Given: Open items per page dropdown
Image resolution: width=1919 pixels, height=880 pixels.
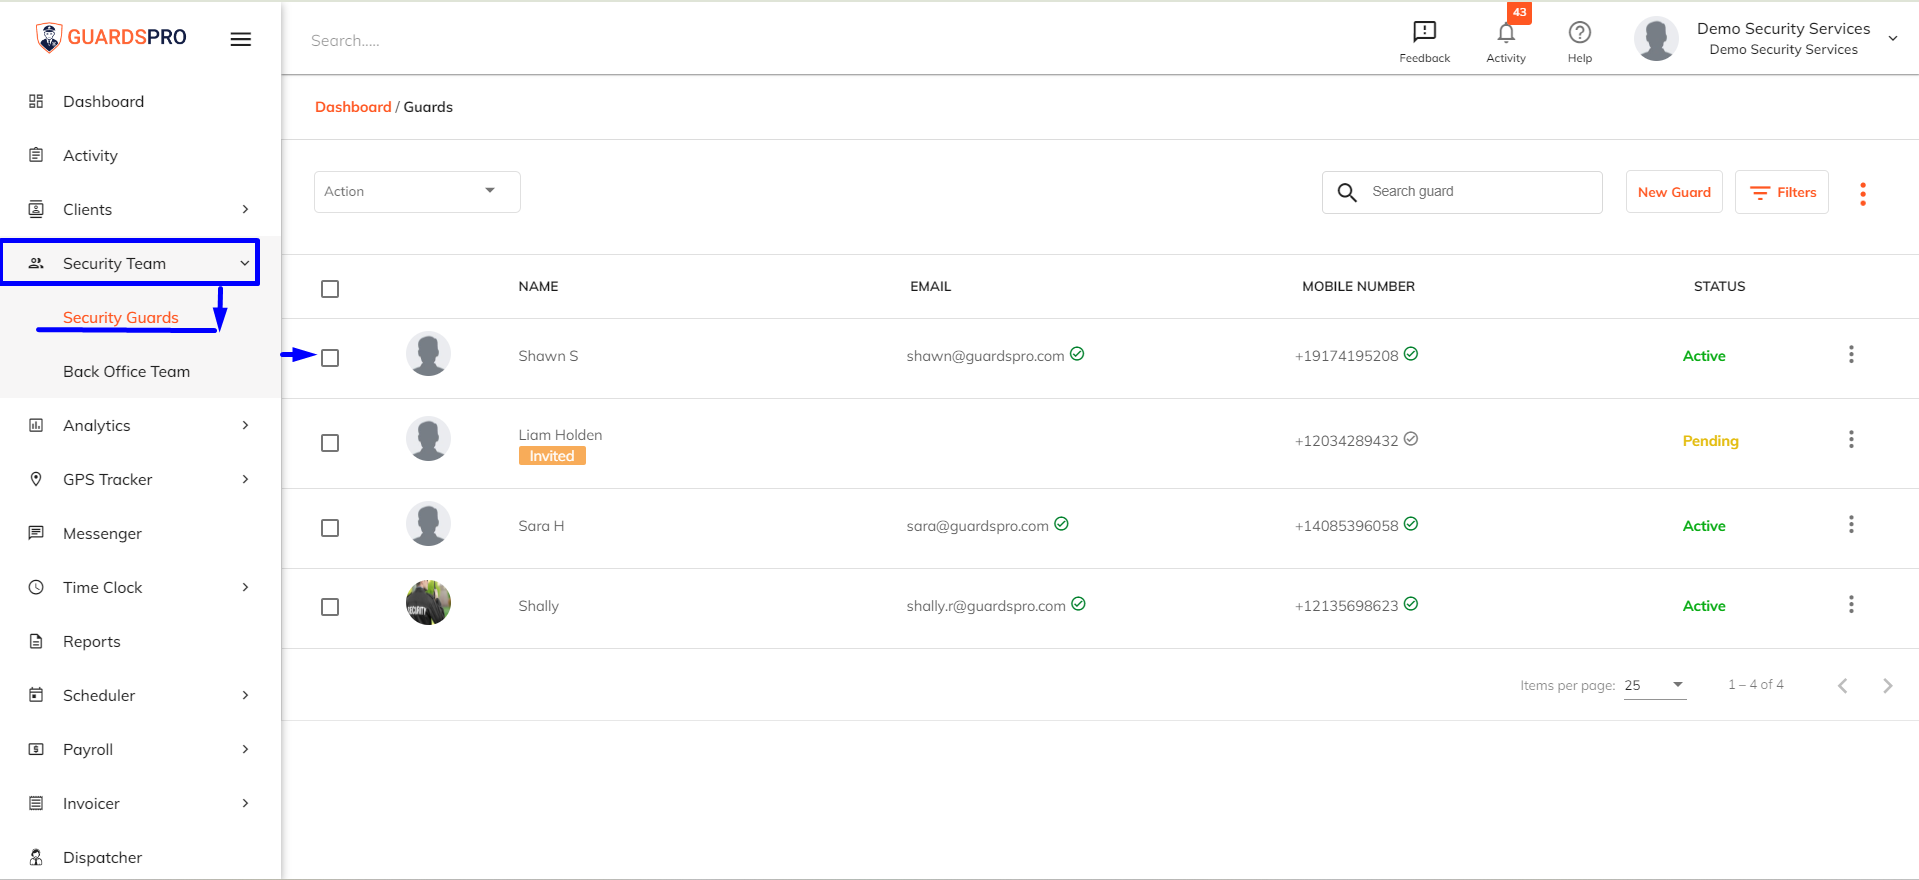Looking at the screenshot, I should point(1655,685).
